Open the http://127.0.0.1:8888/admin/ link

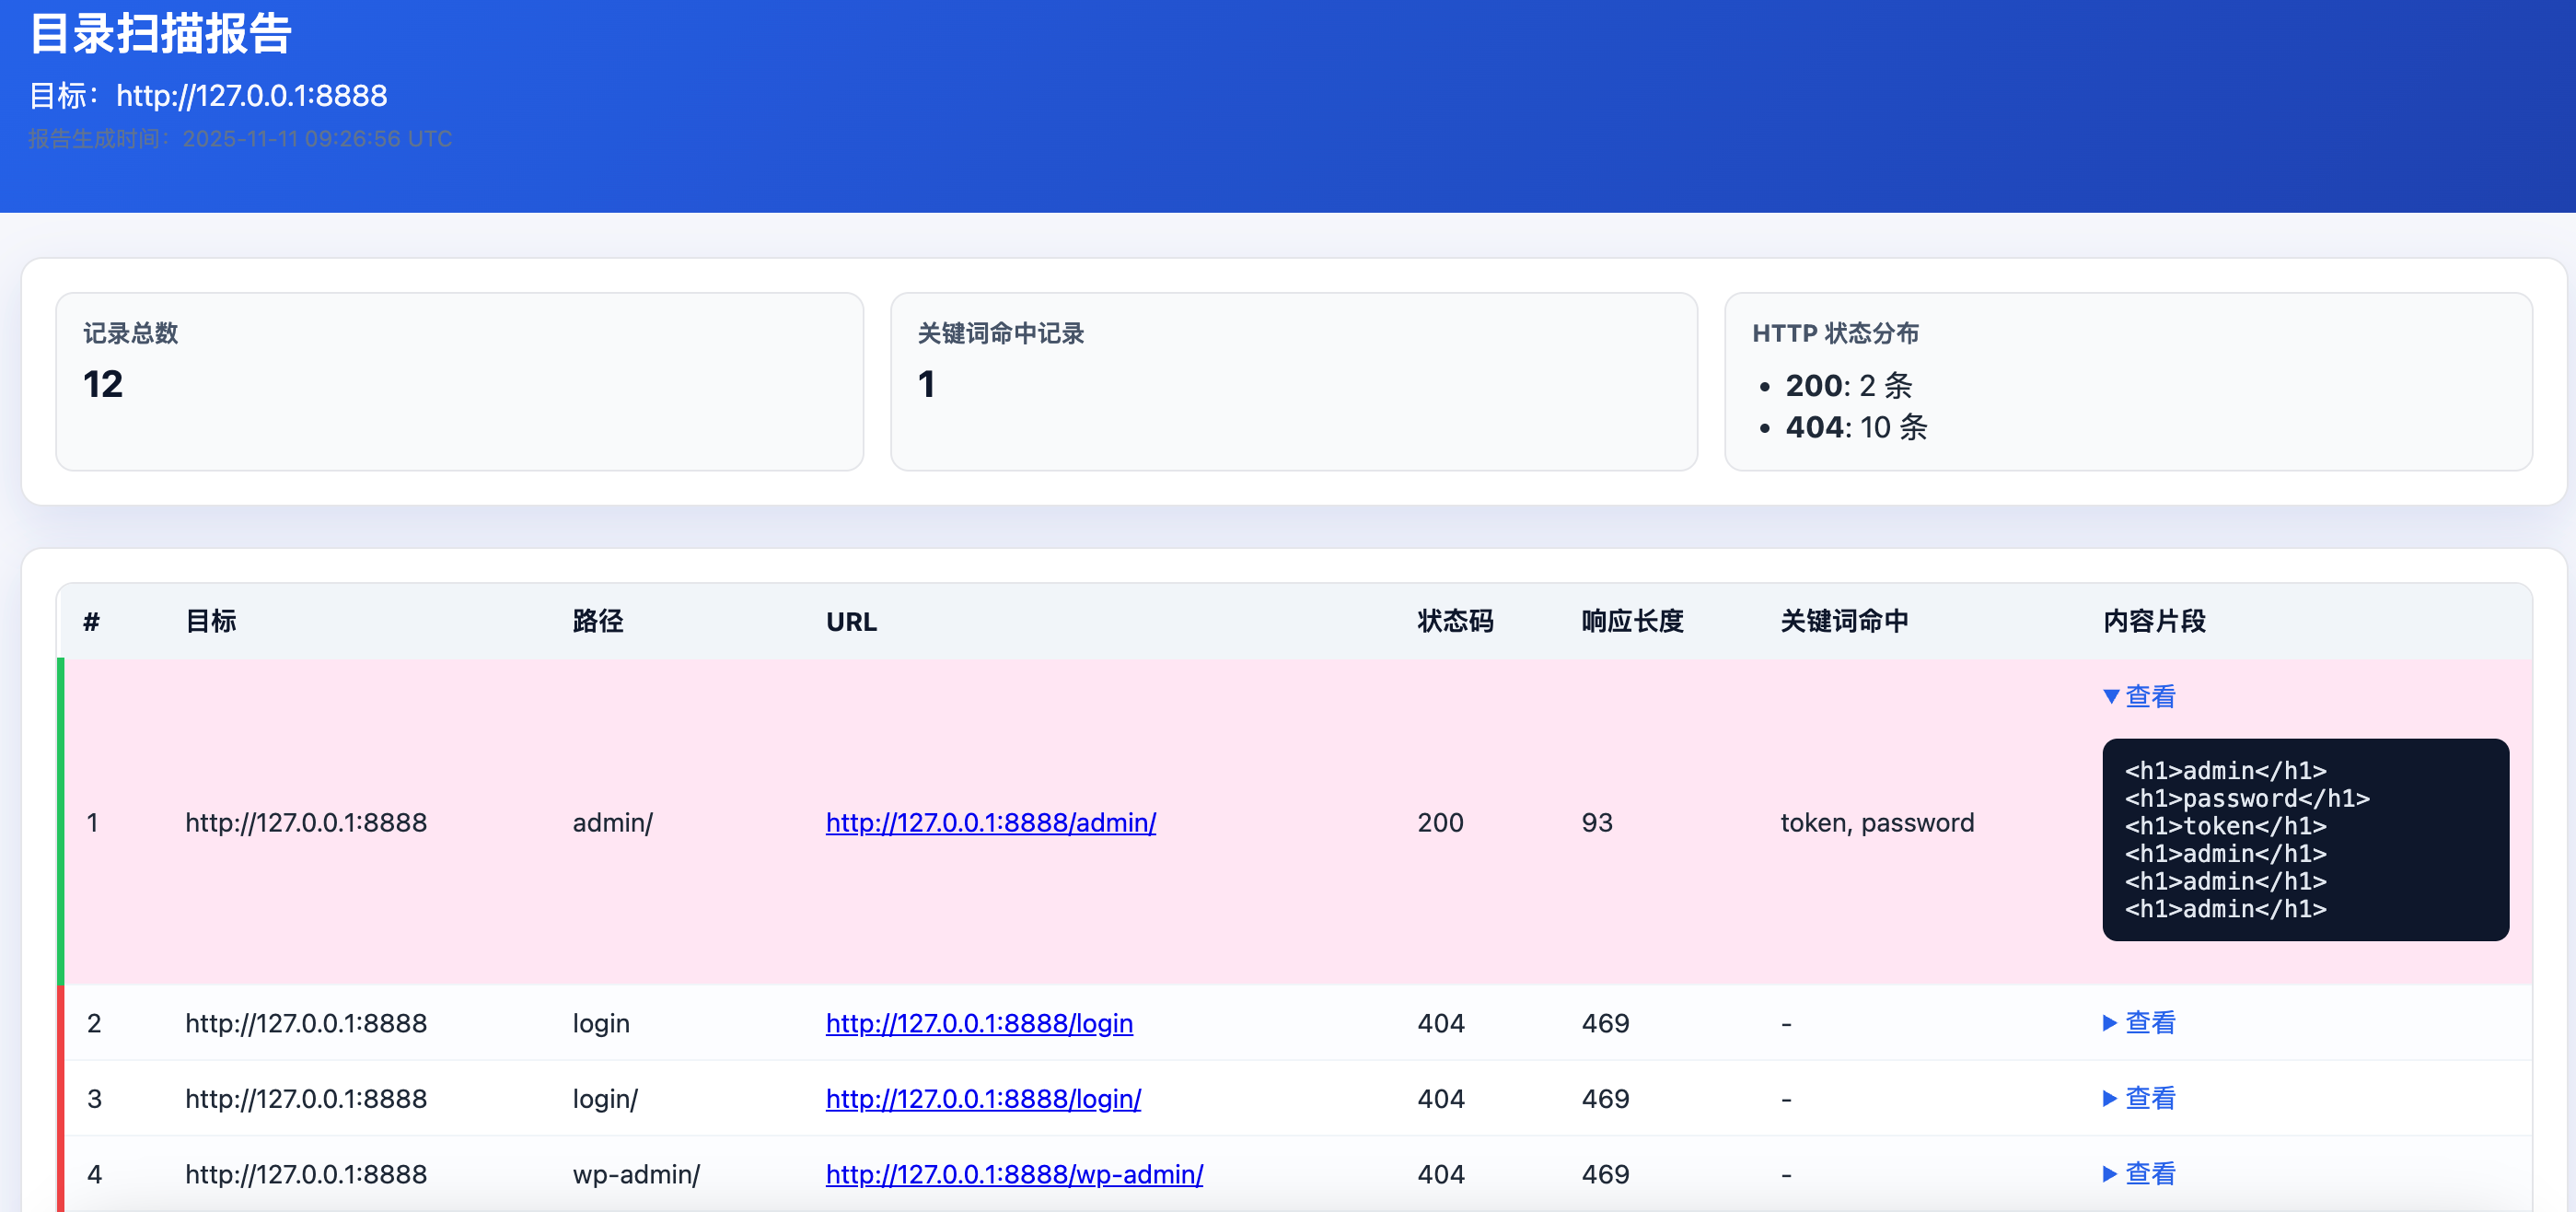click(990, 822)
